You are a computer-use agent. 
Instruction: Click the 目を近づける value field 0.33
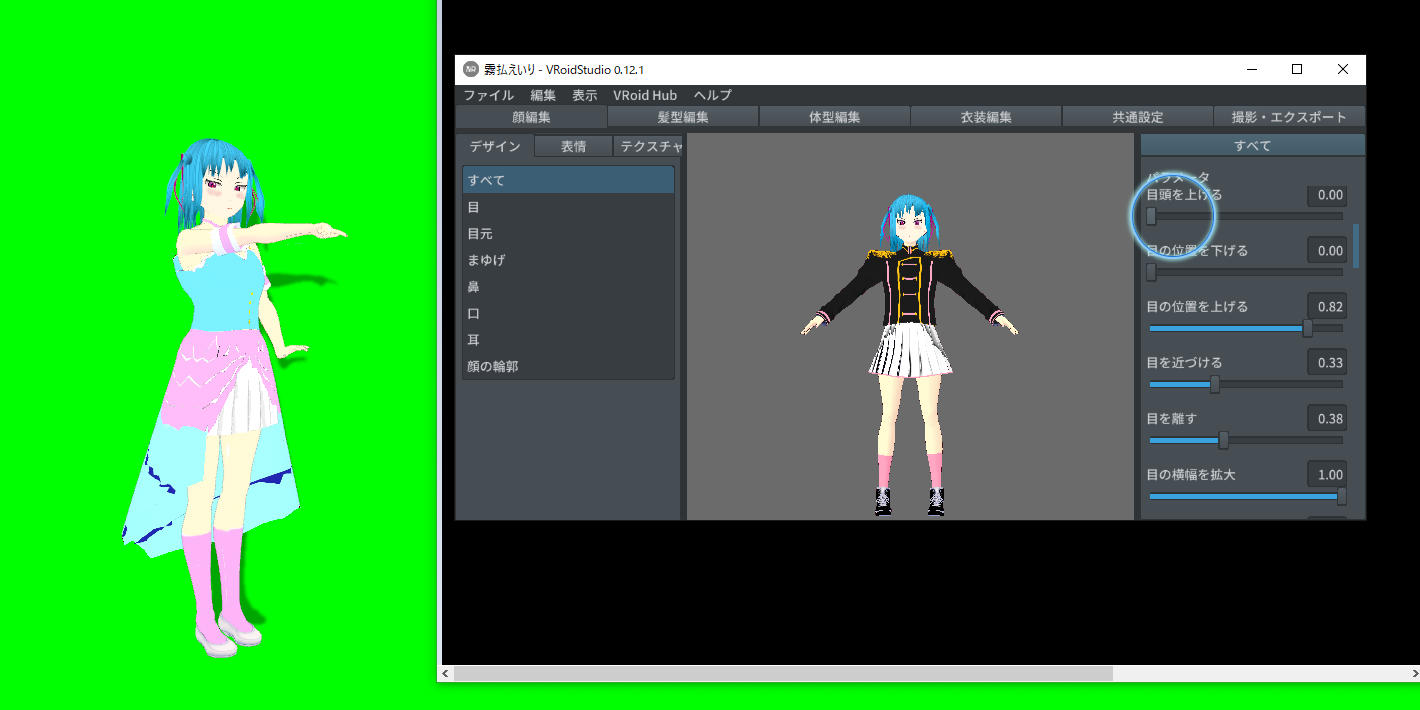click(1326, 362)
